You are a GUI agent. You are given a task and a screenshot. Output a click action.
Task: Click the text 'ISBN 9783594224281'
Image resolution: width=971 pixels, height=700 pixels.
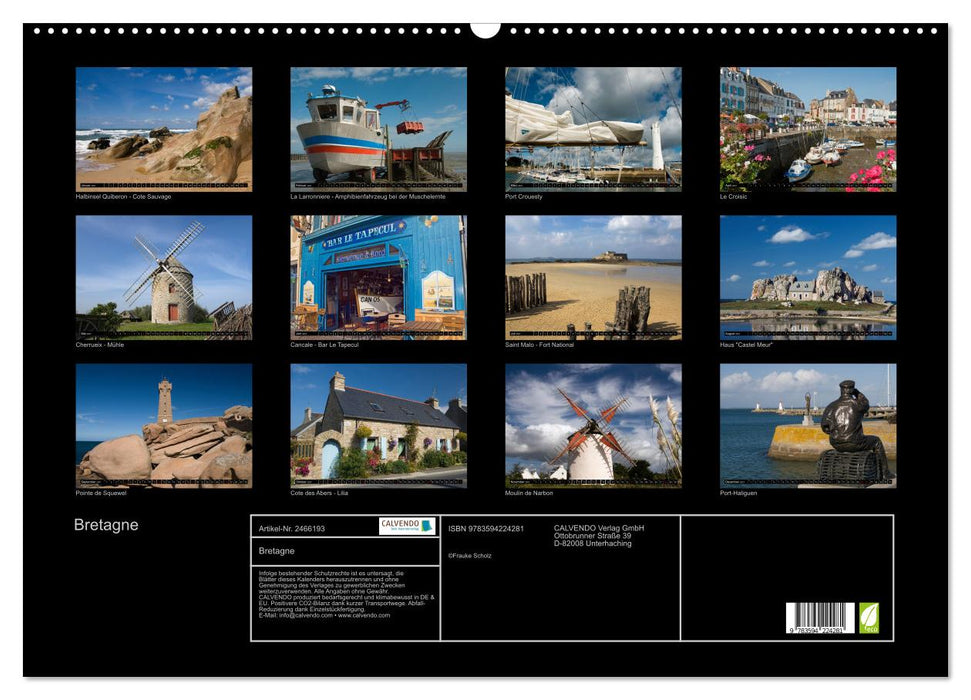tap(486, 528)
